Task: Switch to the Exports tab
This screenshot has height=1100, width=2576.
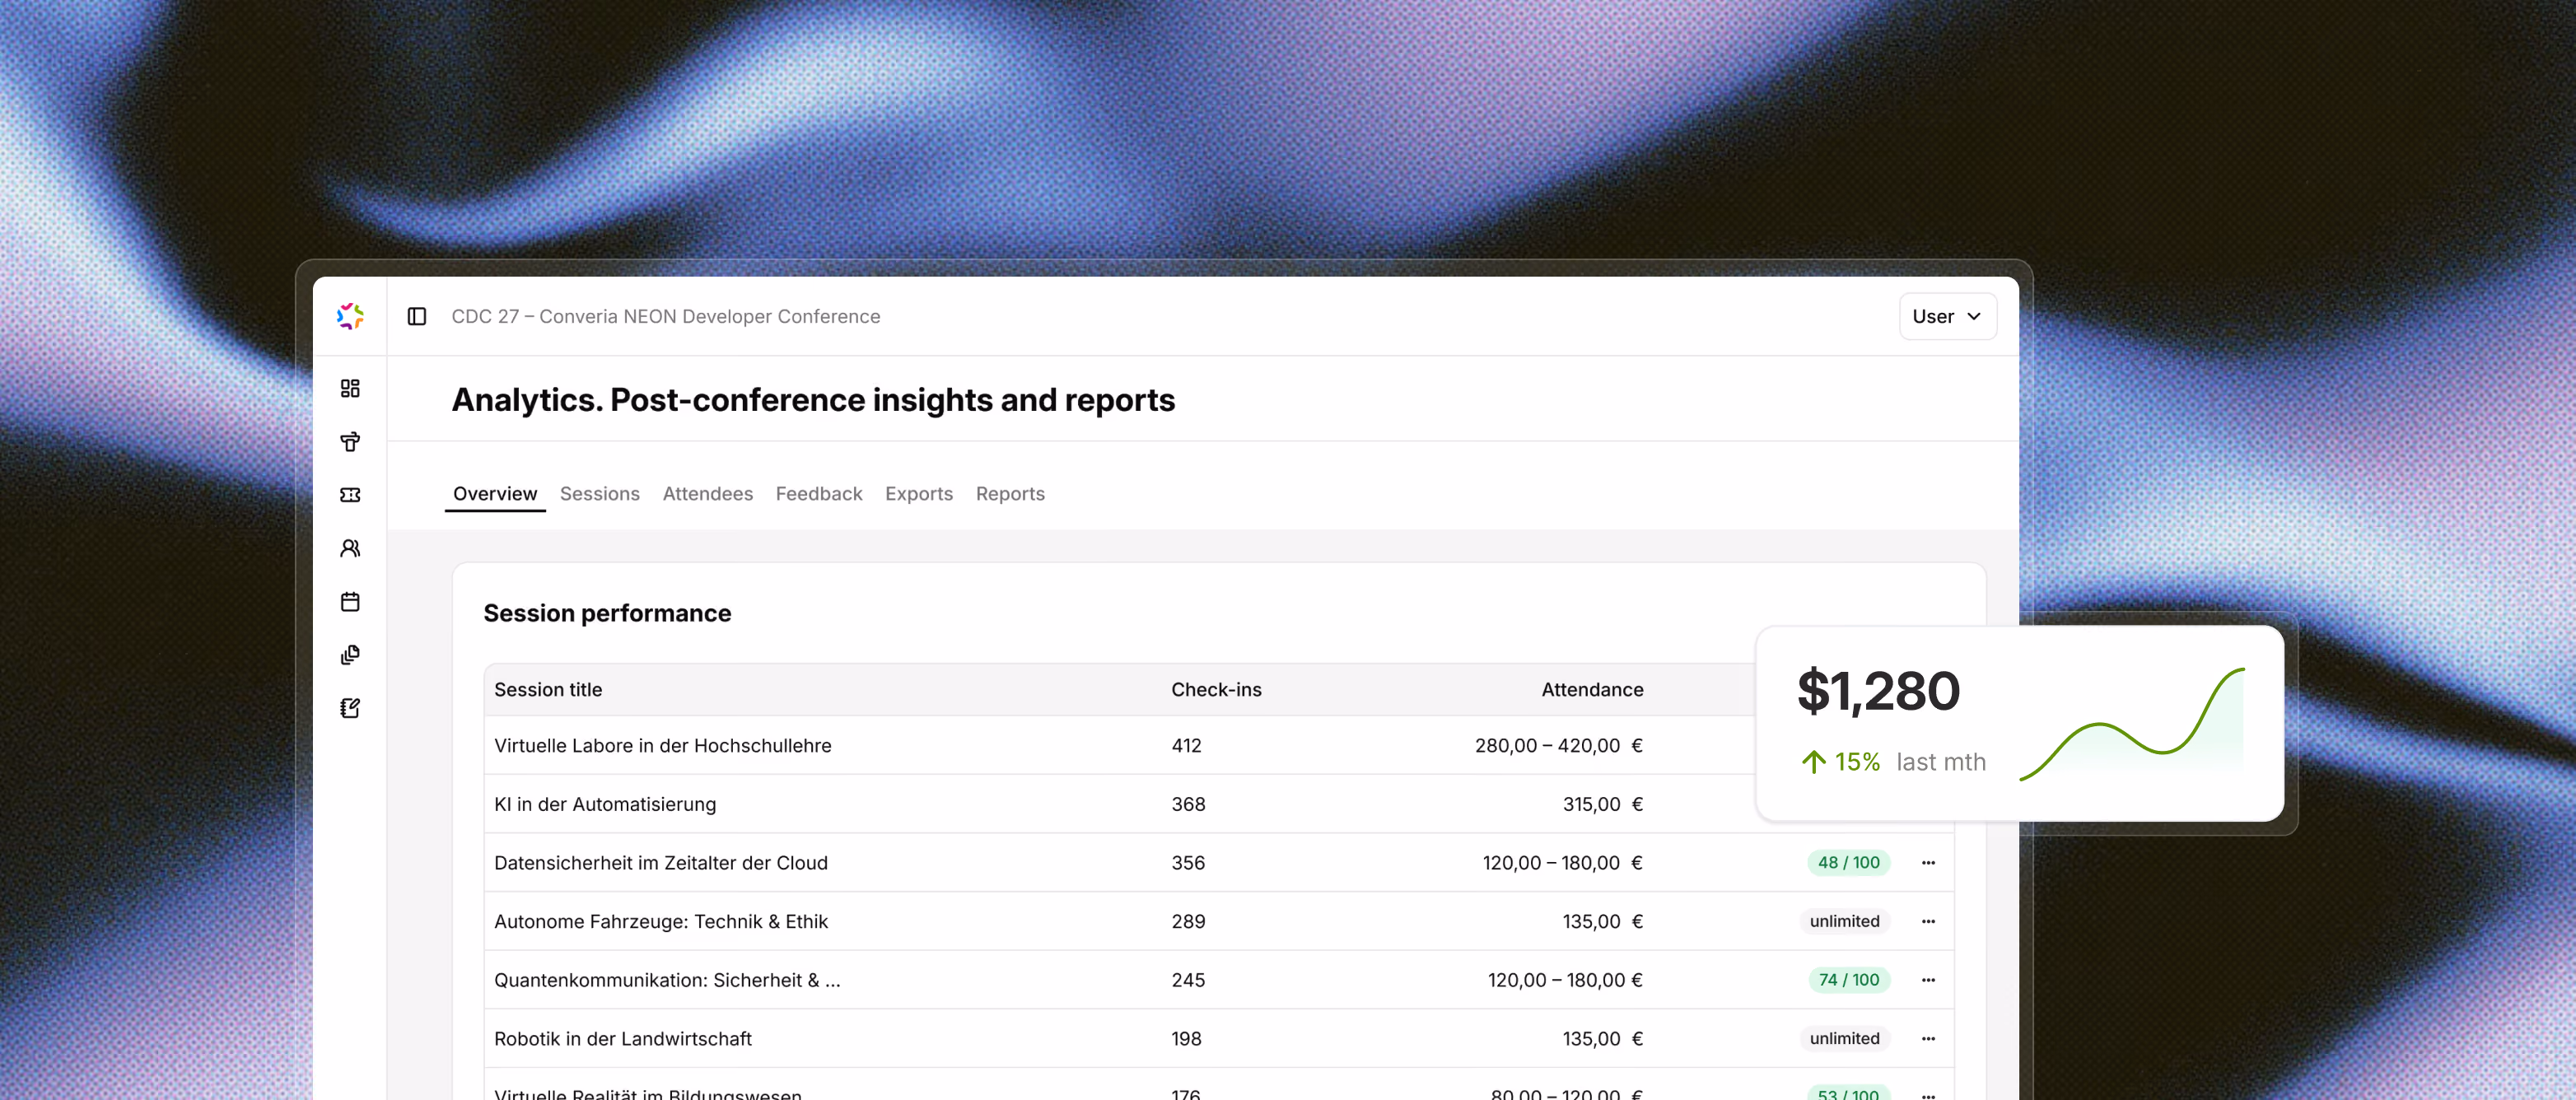Action: pos(919,494)
